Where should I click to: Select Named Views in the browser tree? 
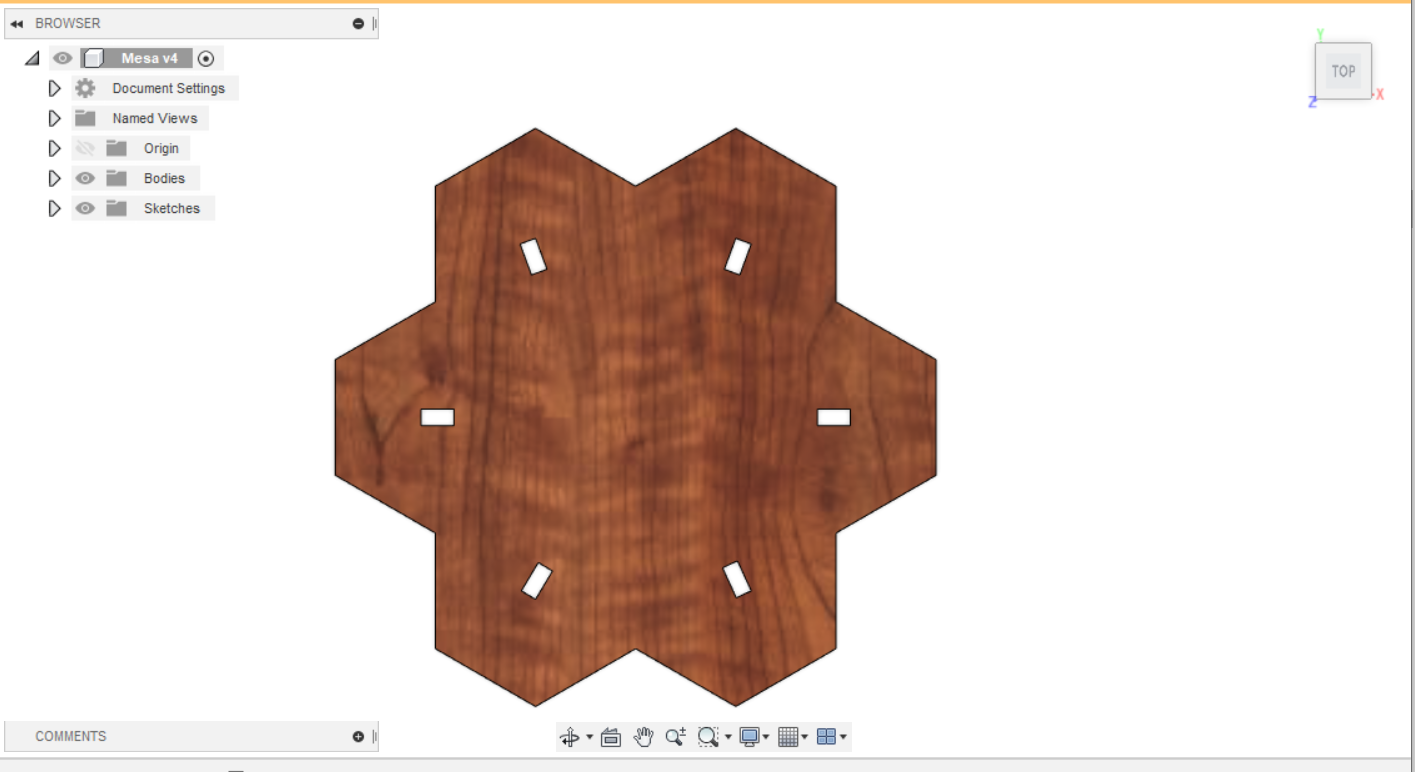tap(155, 118)
